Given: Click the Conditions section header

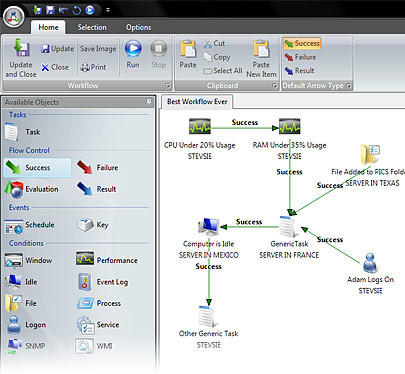Looking at the screenshot, I should (26, 243).
